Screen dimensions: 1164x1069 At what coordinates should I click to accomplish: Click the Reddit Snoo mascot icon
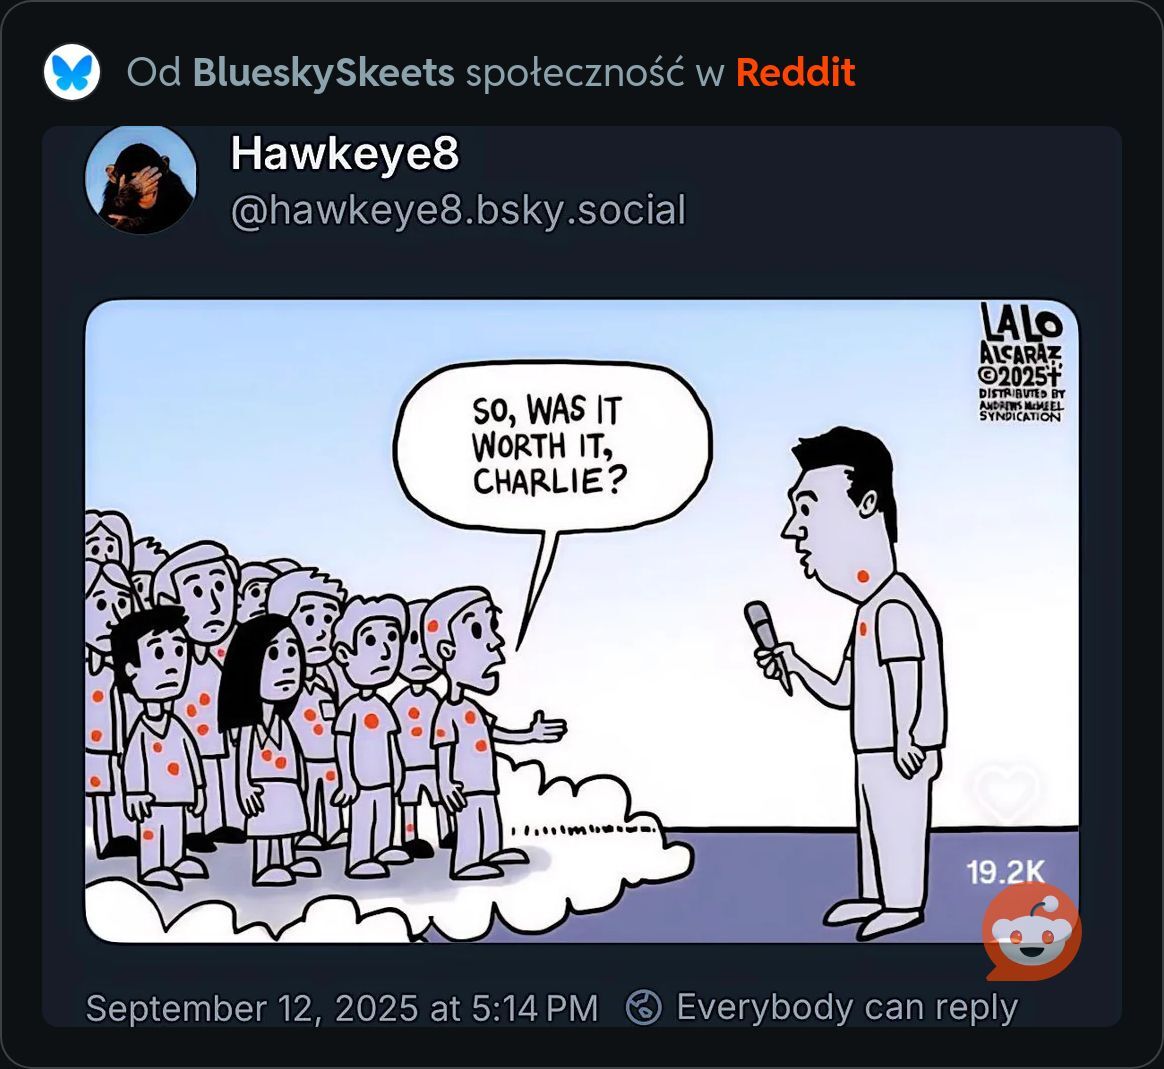click(x=1031, y=934)
